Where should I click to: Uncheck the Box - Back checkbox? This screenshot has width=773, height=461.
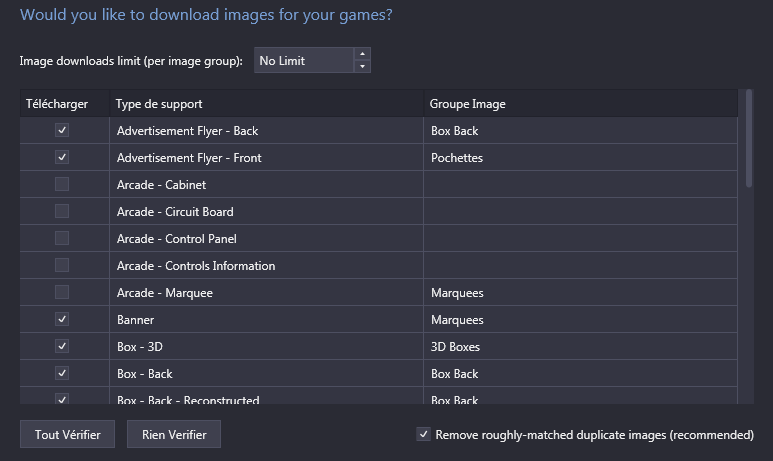pos(62,373)
